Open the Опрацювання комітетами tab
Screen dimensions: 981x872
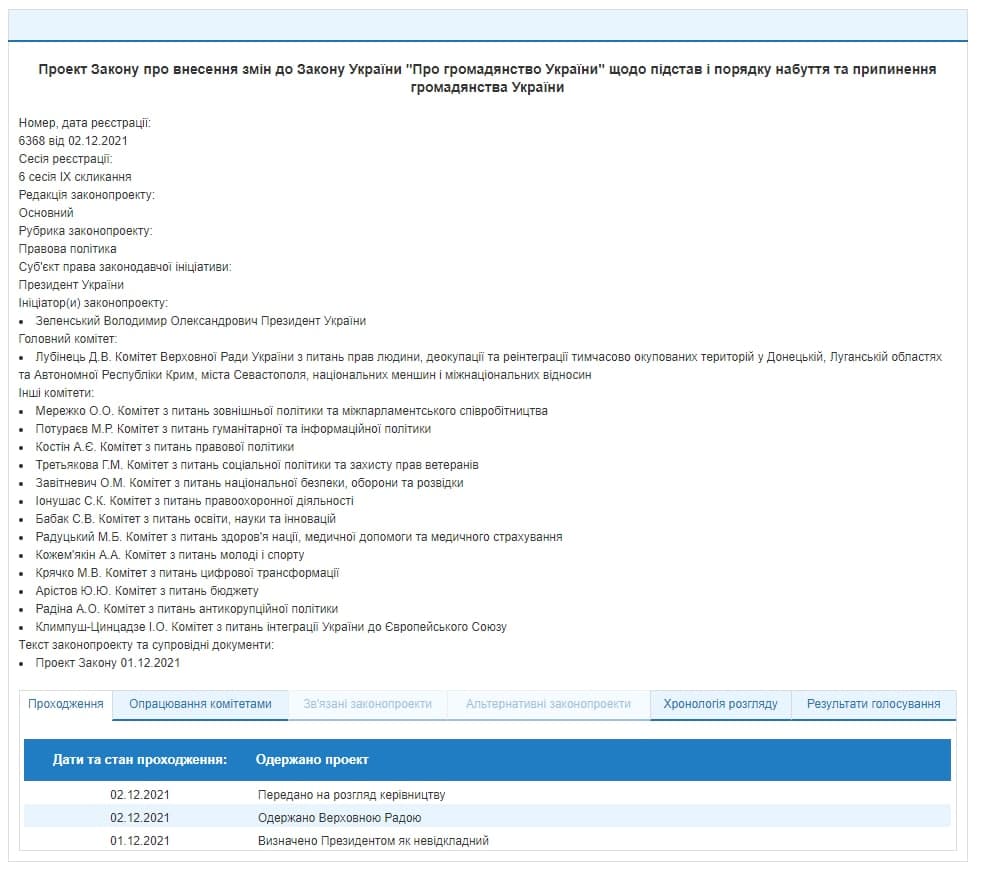tap(200, 704)
